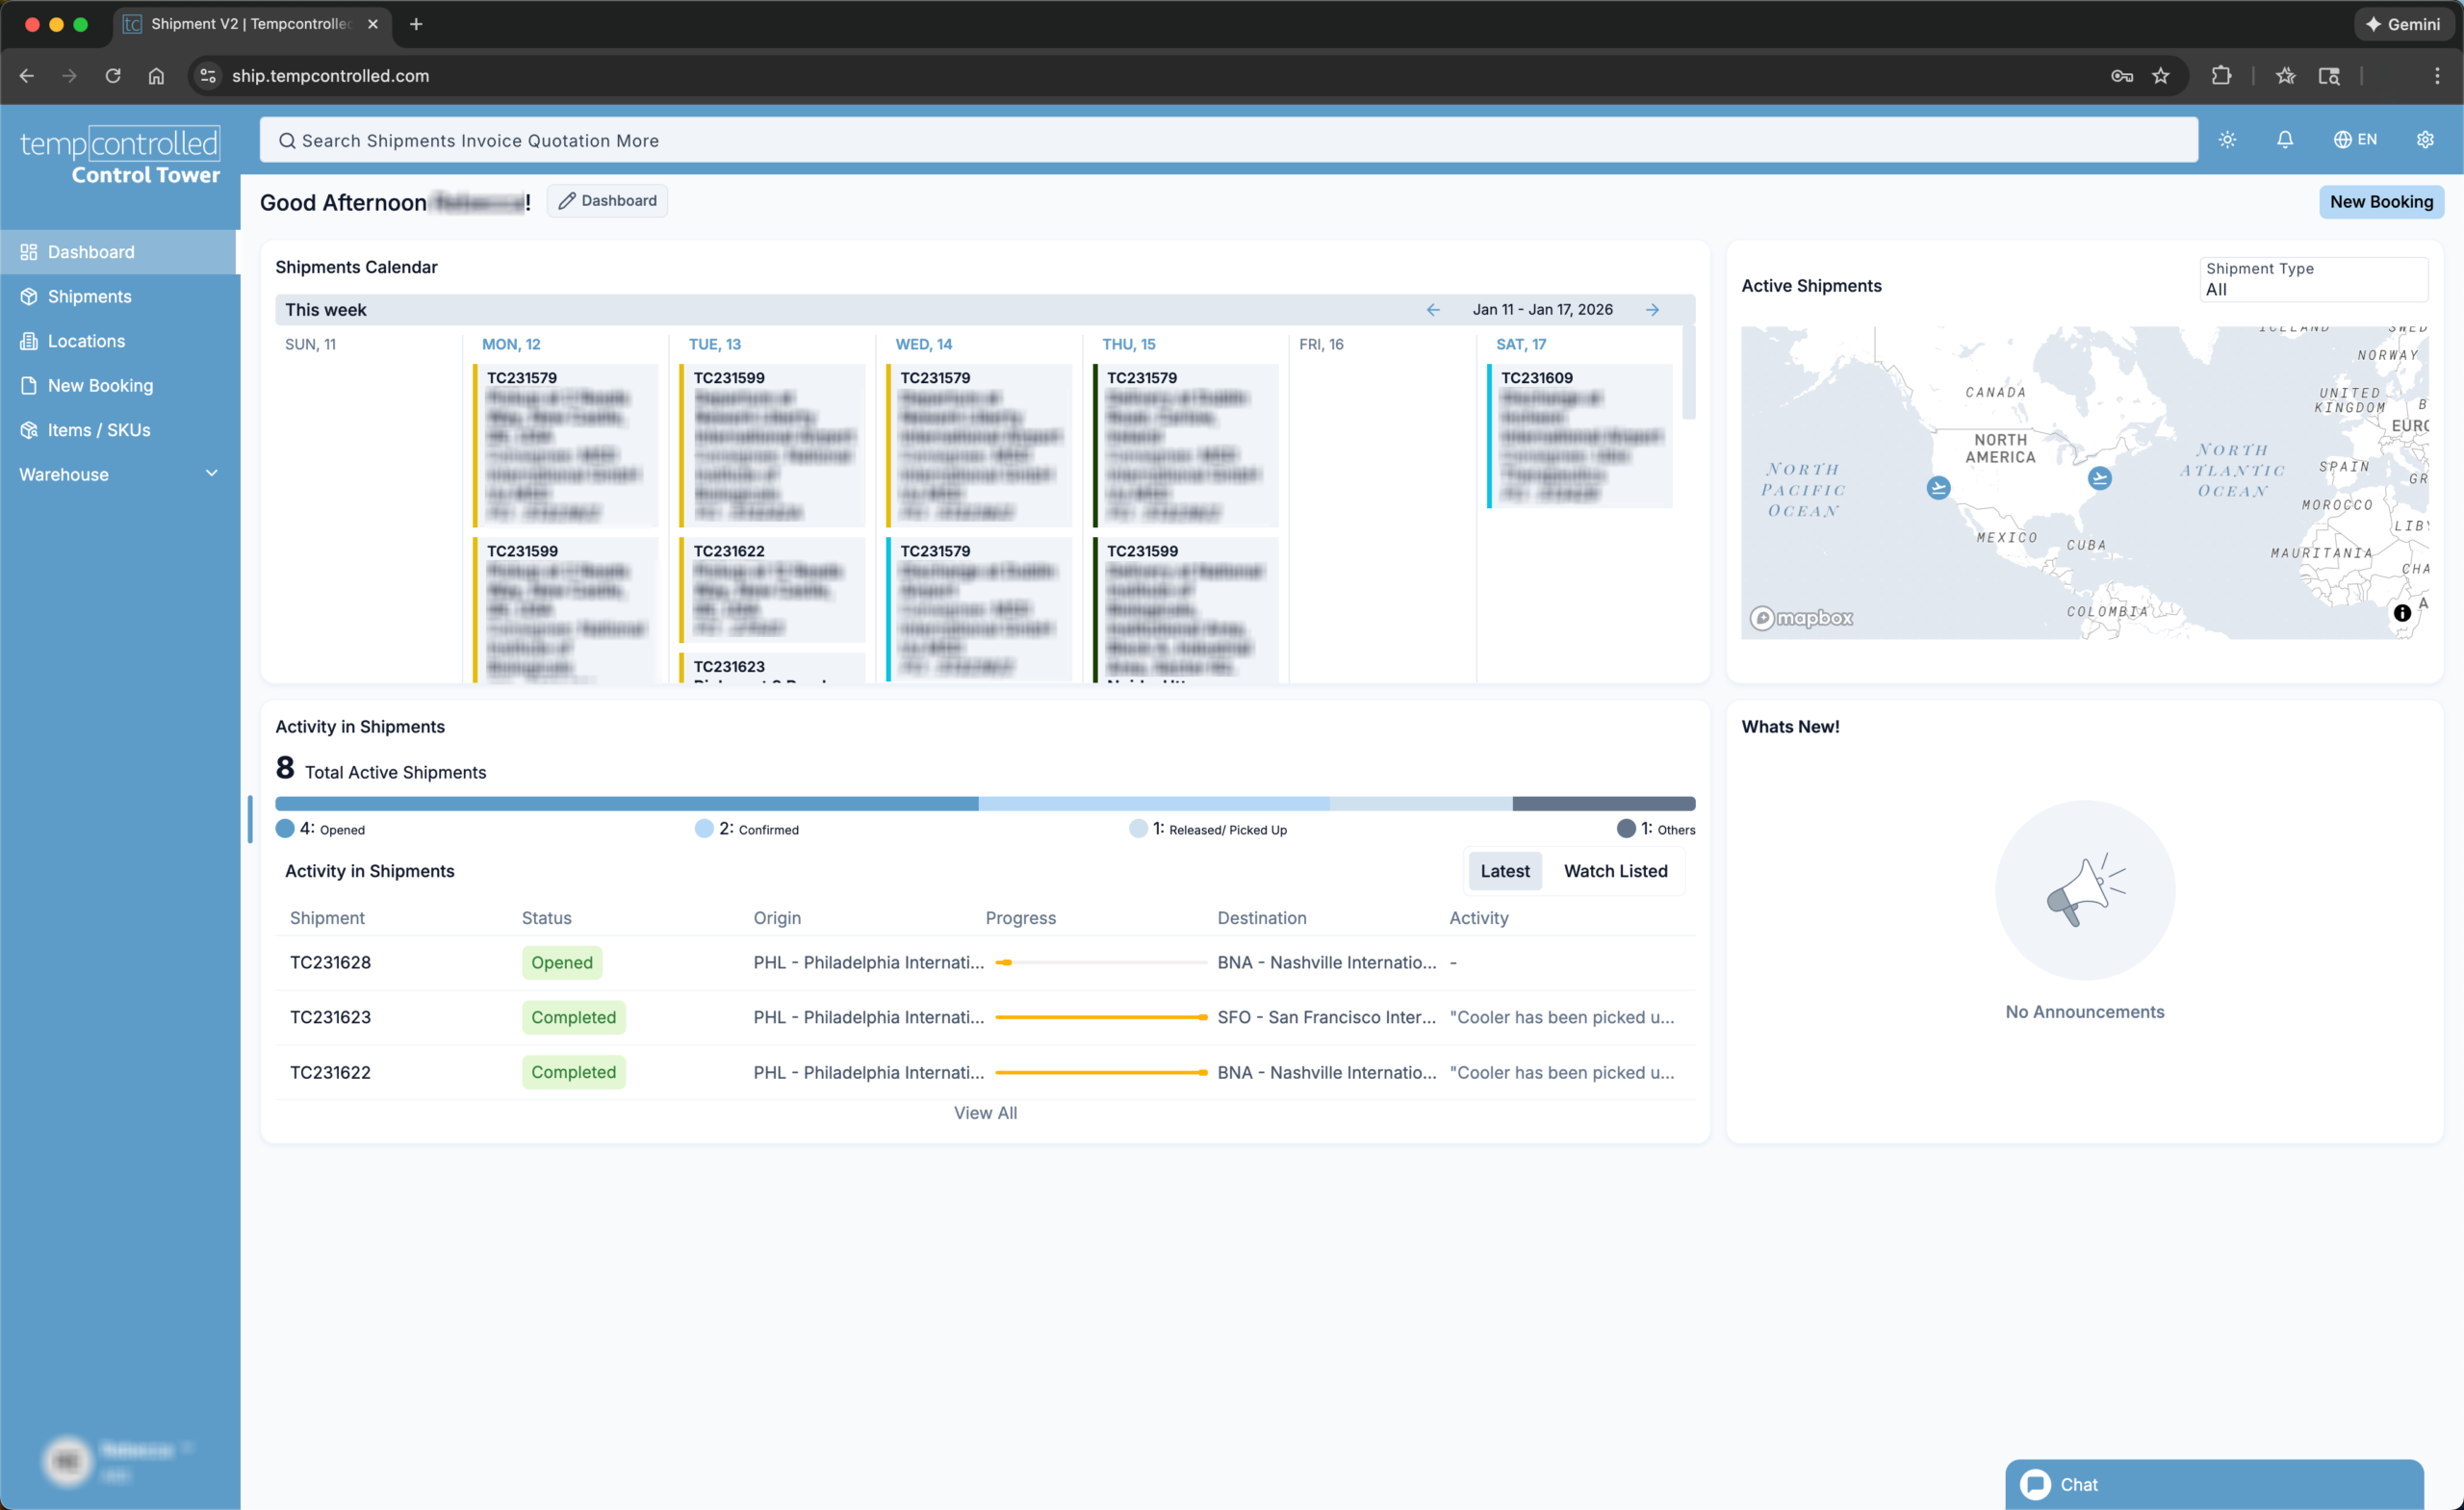Image resolution: width=2464 pixels, height=1510 pixels.
Task: Open the Shipment Type dropdown
Action: 2312,279
